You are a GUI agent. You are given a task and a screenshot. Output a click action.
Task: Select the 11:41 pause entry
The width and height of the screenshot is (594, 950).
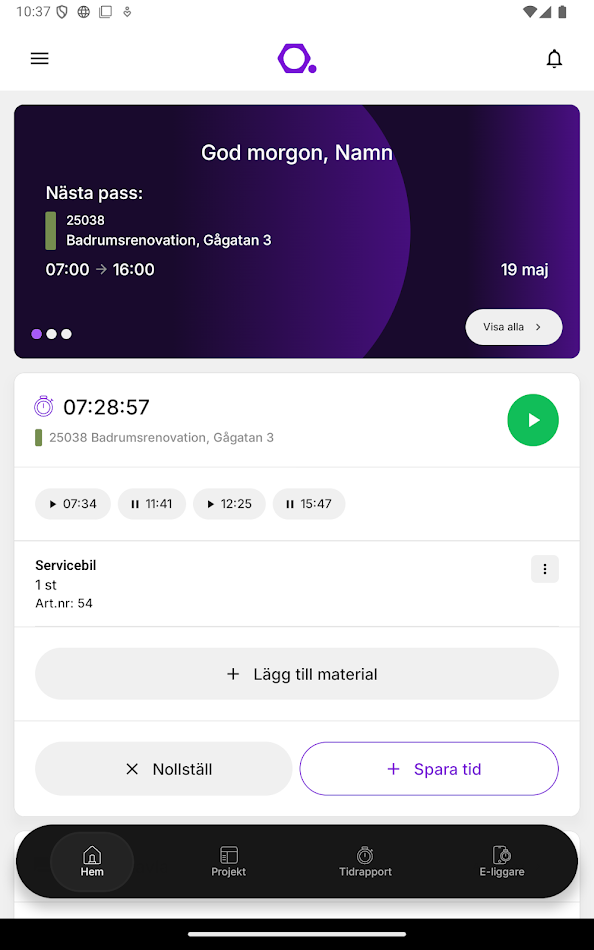[151, 504]
